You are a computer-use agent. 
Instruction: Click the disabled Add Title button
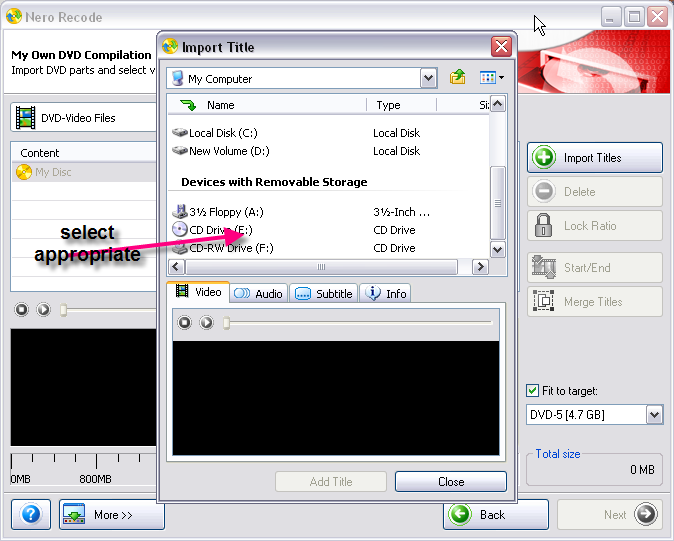coord(331,482)
